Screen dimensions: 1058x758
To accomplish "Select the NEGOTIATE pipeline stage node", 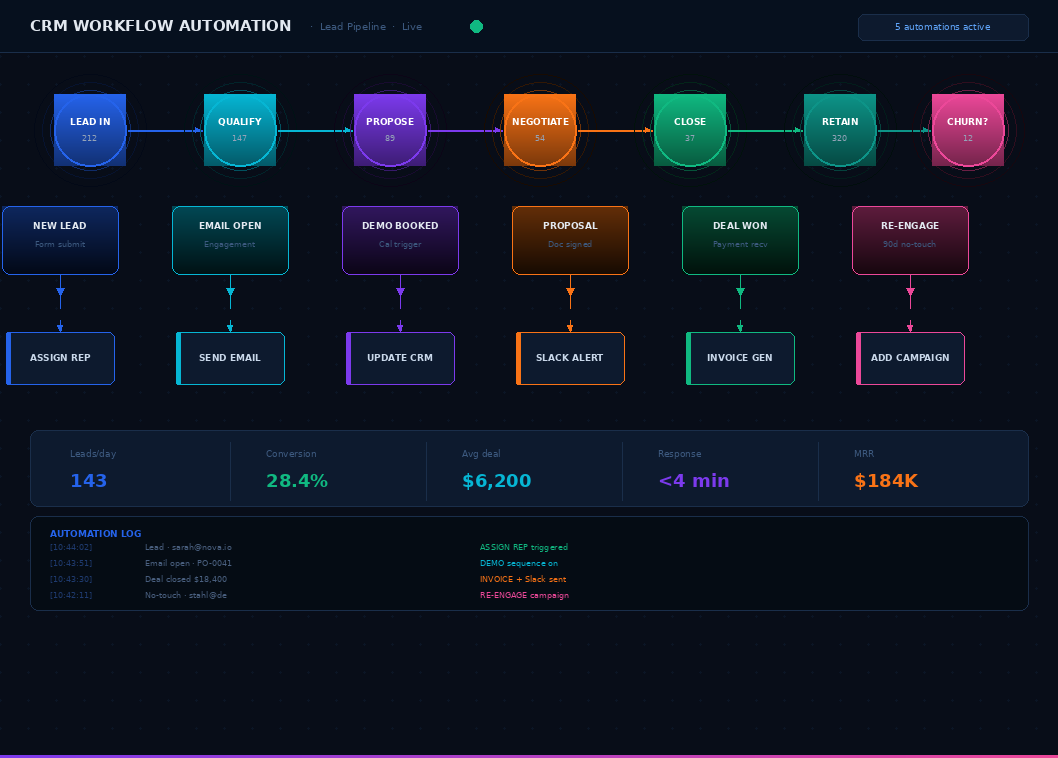I will (540, 130).
